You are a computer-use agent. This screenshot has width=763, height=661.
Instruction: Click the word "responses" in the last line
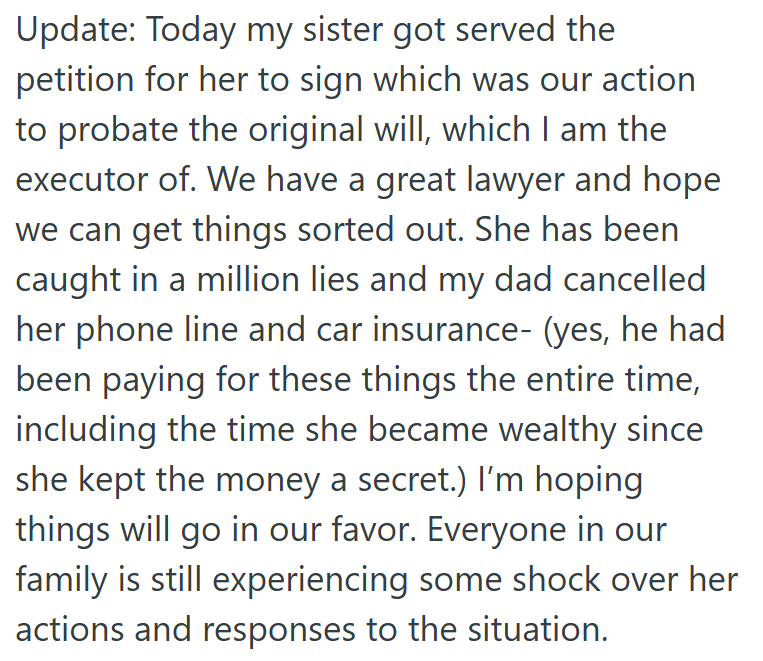(x=279, y=631)
